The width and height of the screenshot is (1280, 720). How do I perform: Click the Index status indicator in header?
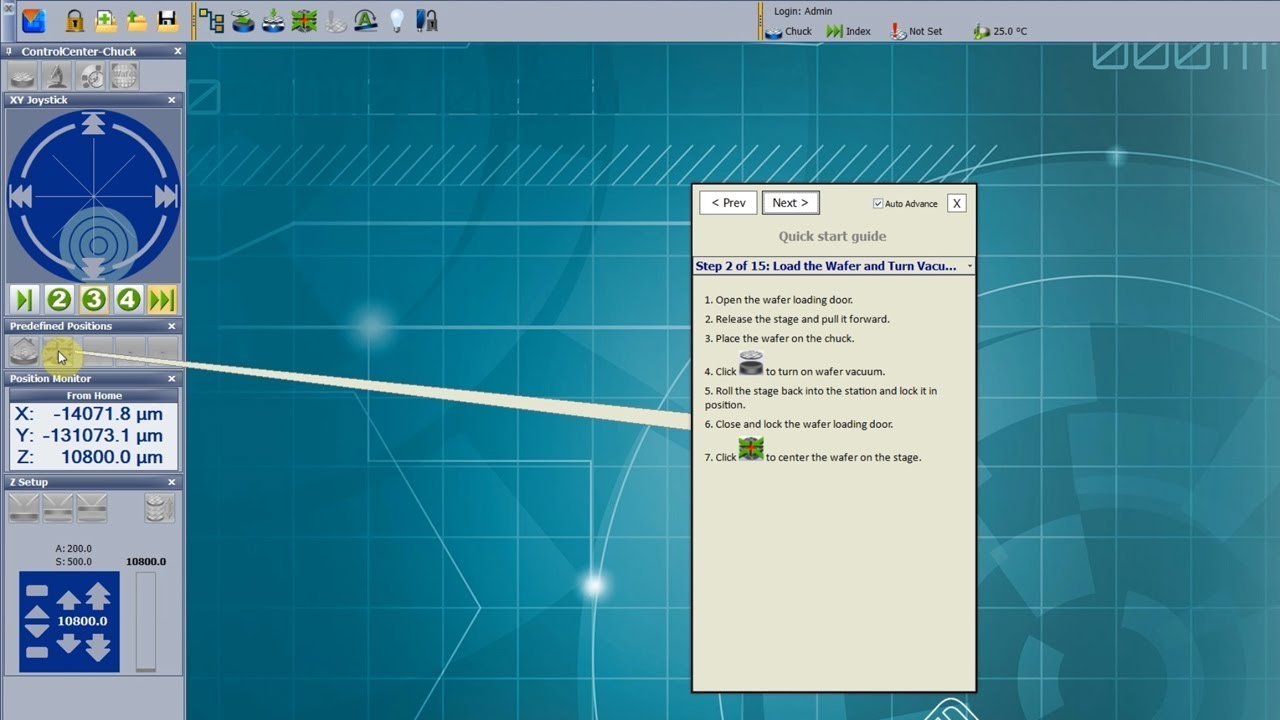click(848, 31)
